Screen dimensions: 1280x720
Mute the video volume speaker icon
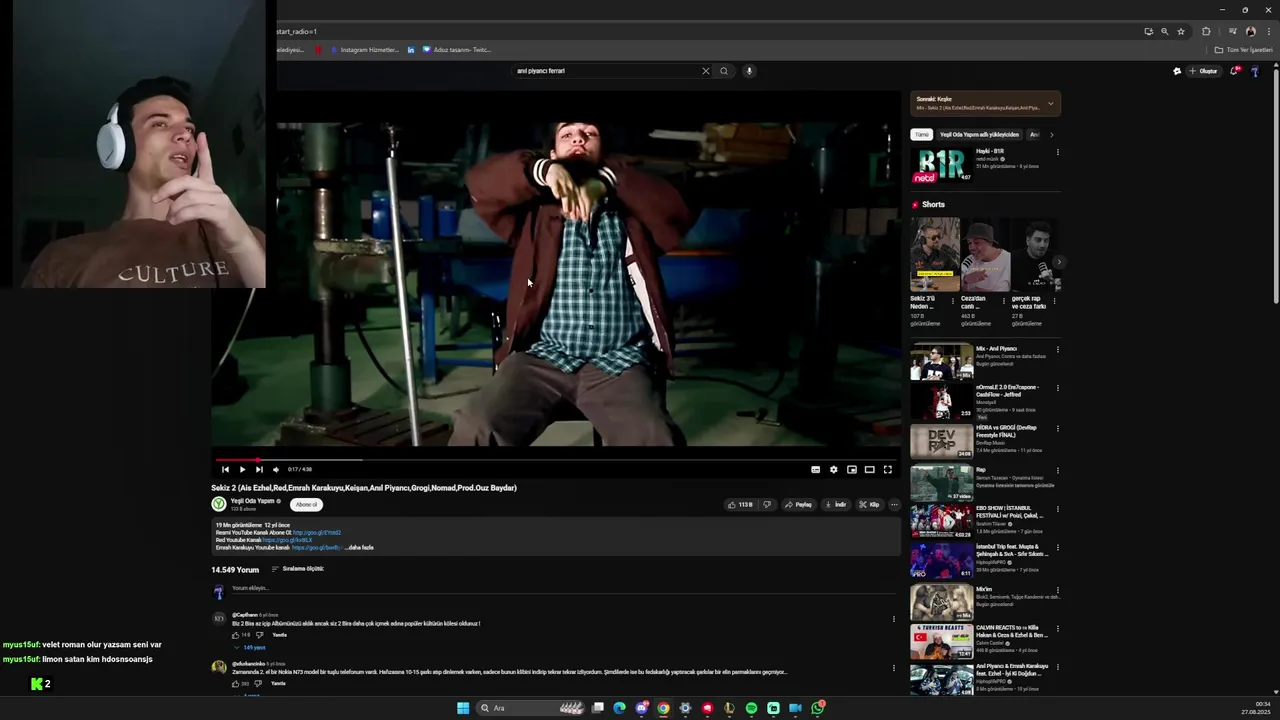pyautogui.click(x=276, y=469)
